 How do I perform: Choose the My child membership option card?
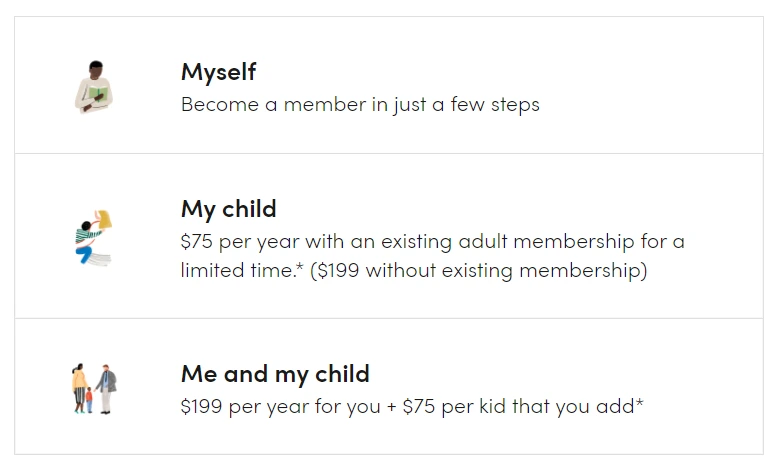point(389,236)
